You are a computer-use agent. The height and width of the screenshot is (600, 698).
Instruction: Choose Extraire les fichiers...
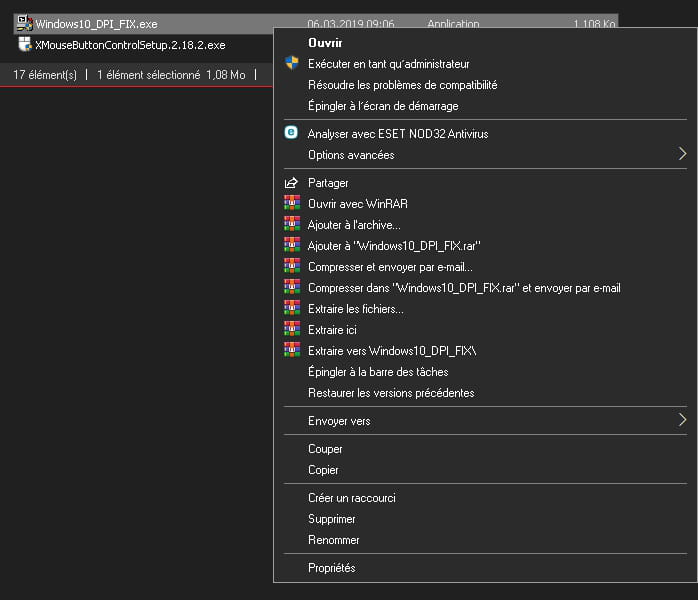pos(485,309)
